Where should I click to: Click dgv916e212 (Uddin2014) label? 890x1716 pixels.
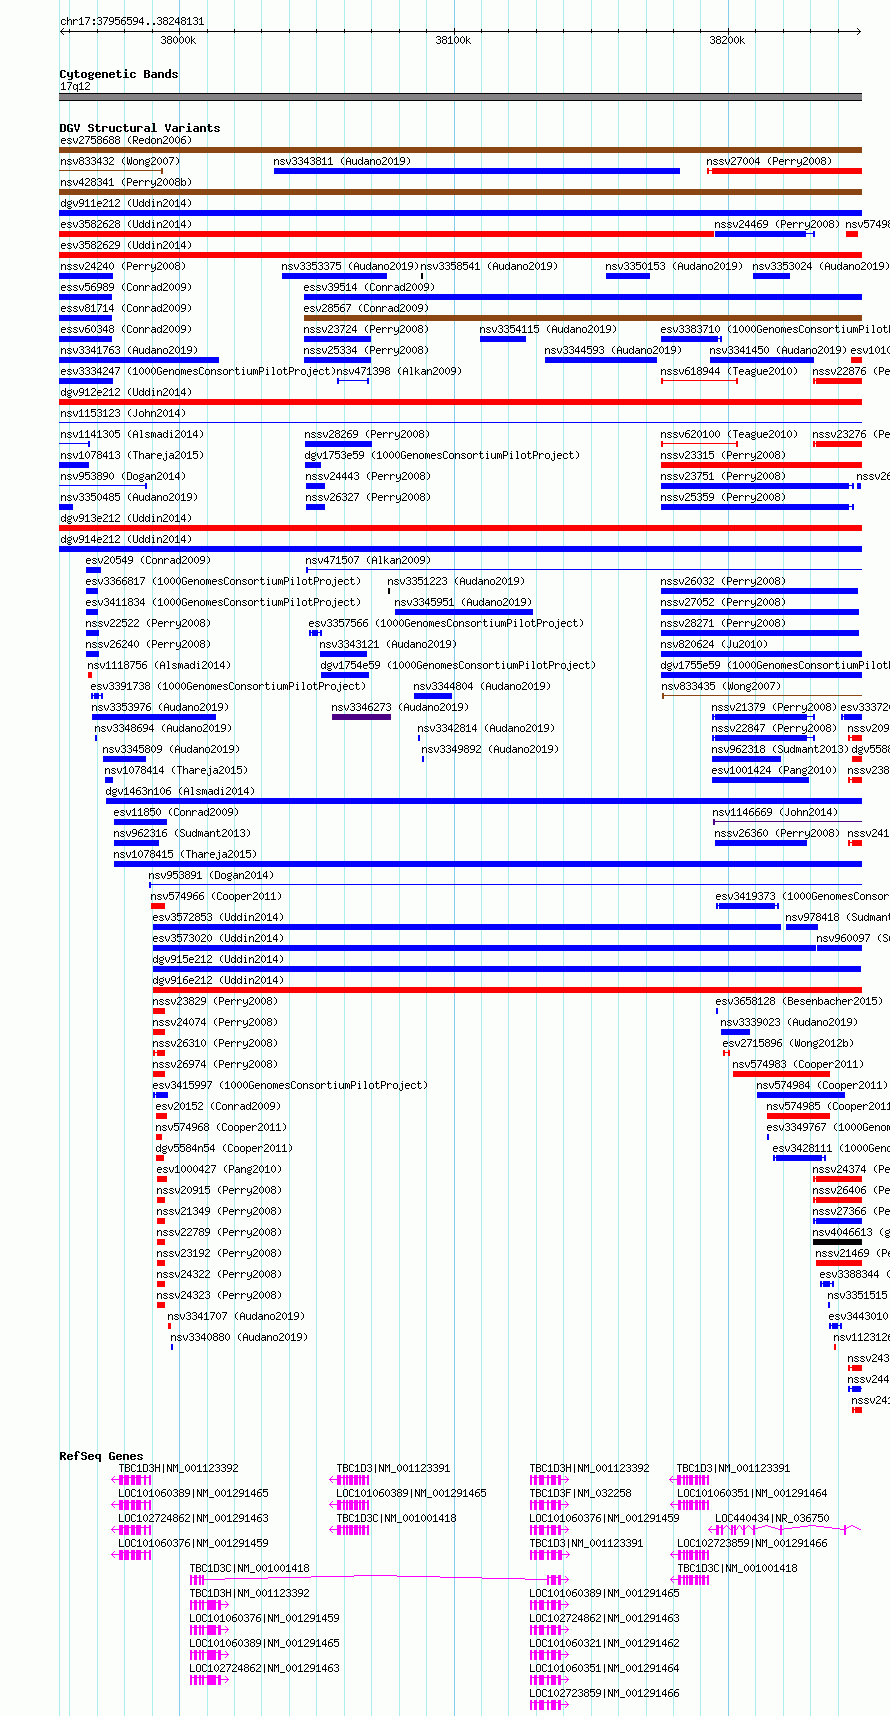[218, 980]
